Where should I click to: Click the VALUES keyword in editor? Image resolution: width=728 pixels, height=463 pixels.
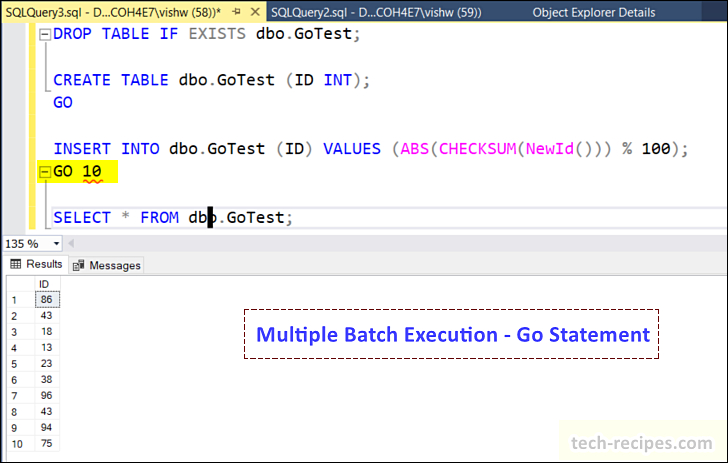[x=352, y=149]
